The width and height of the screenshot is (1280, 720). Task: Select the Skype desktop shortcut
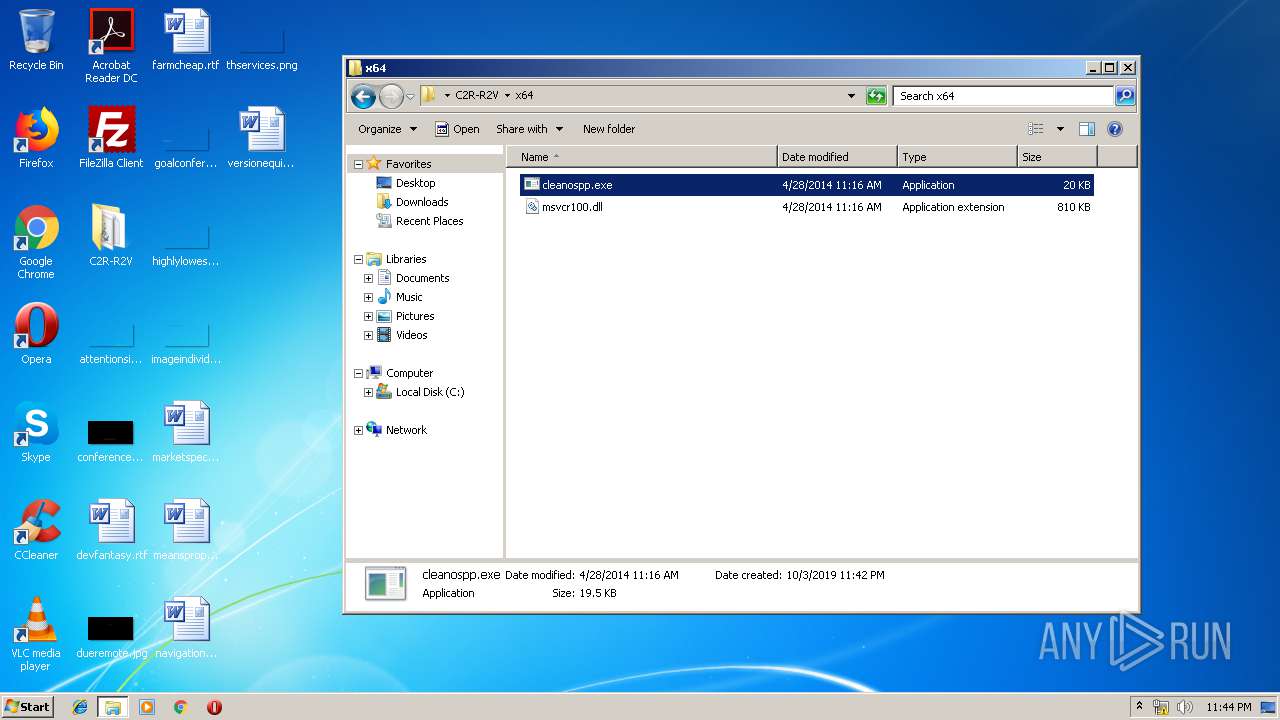[36, 431]
